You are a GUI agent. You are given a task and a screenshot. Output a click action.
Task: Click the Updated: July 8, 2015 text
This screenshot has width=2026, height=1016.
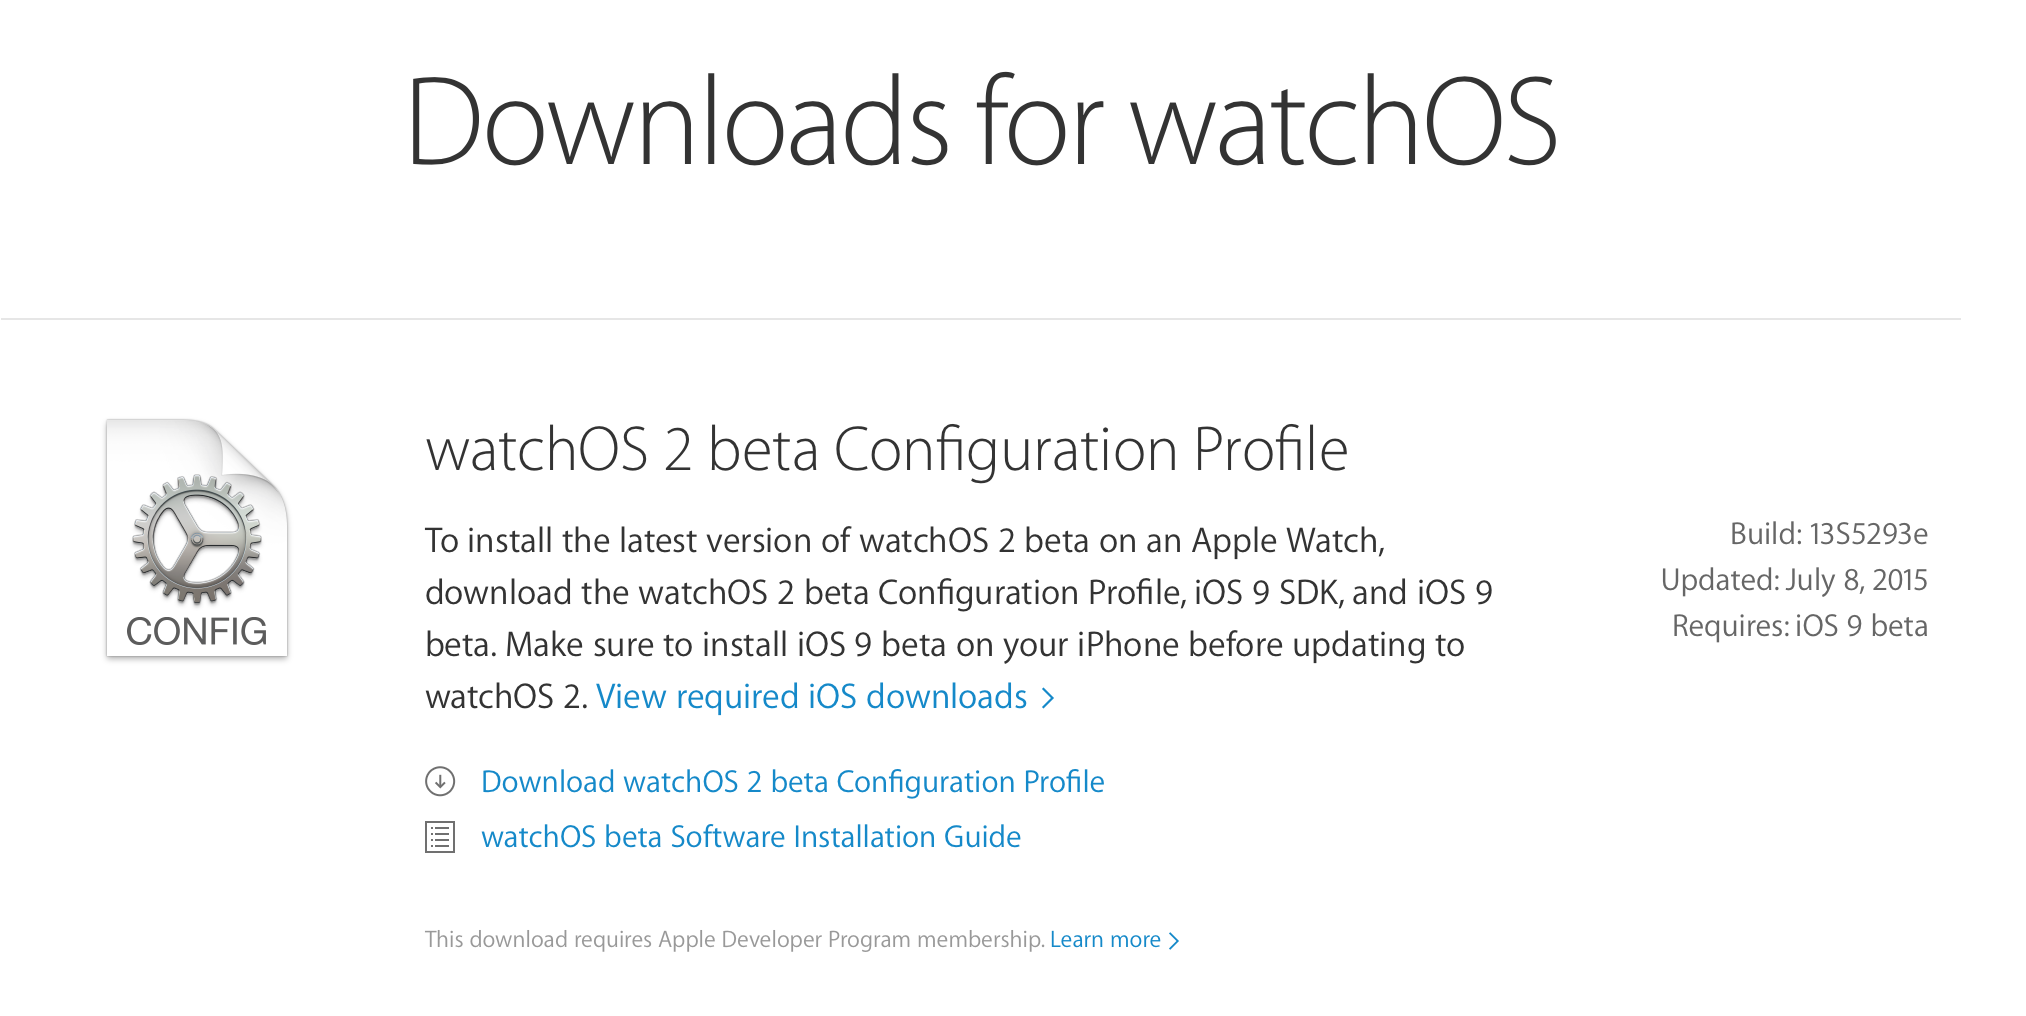[1794, 580]
